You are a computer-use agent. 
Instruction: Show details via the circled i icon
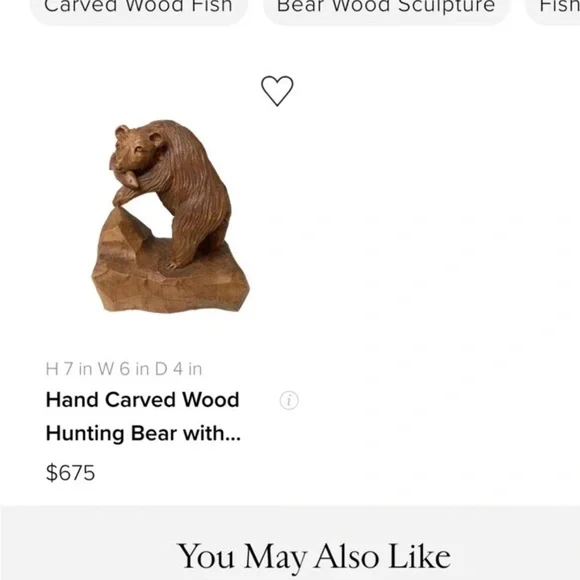tap(289, 400)
